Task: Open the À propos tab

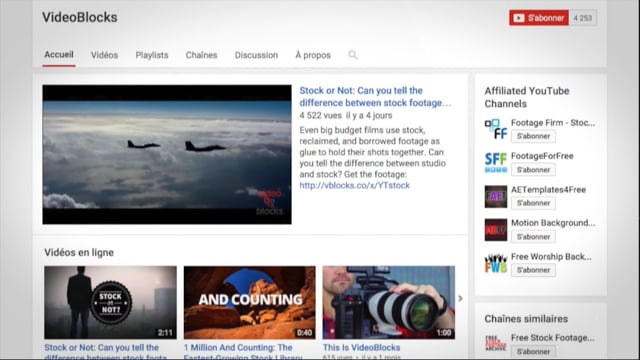Action: coord(313,55)
